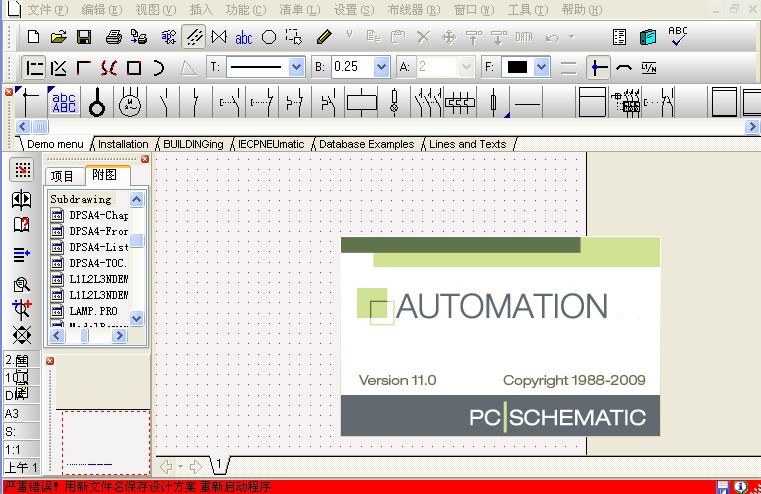This screenshot has width=761, height=494.
Task: Click page tab 1 at bottom
Action: click(218, 466)
